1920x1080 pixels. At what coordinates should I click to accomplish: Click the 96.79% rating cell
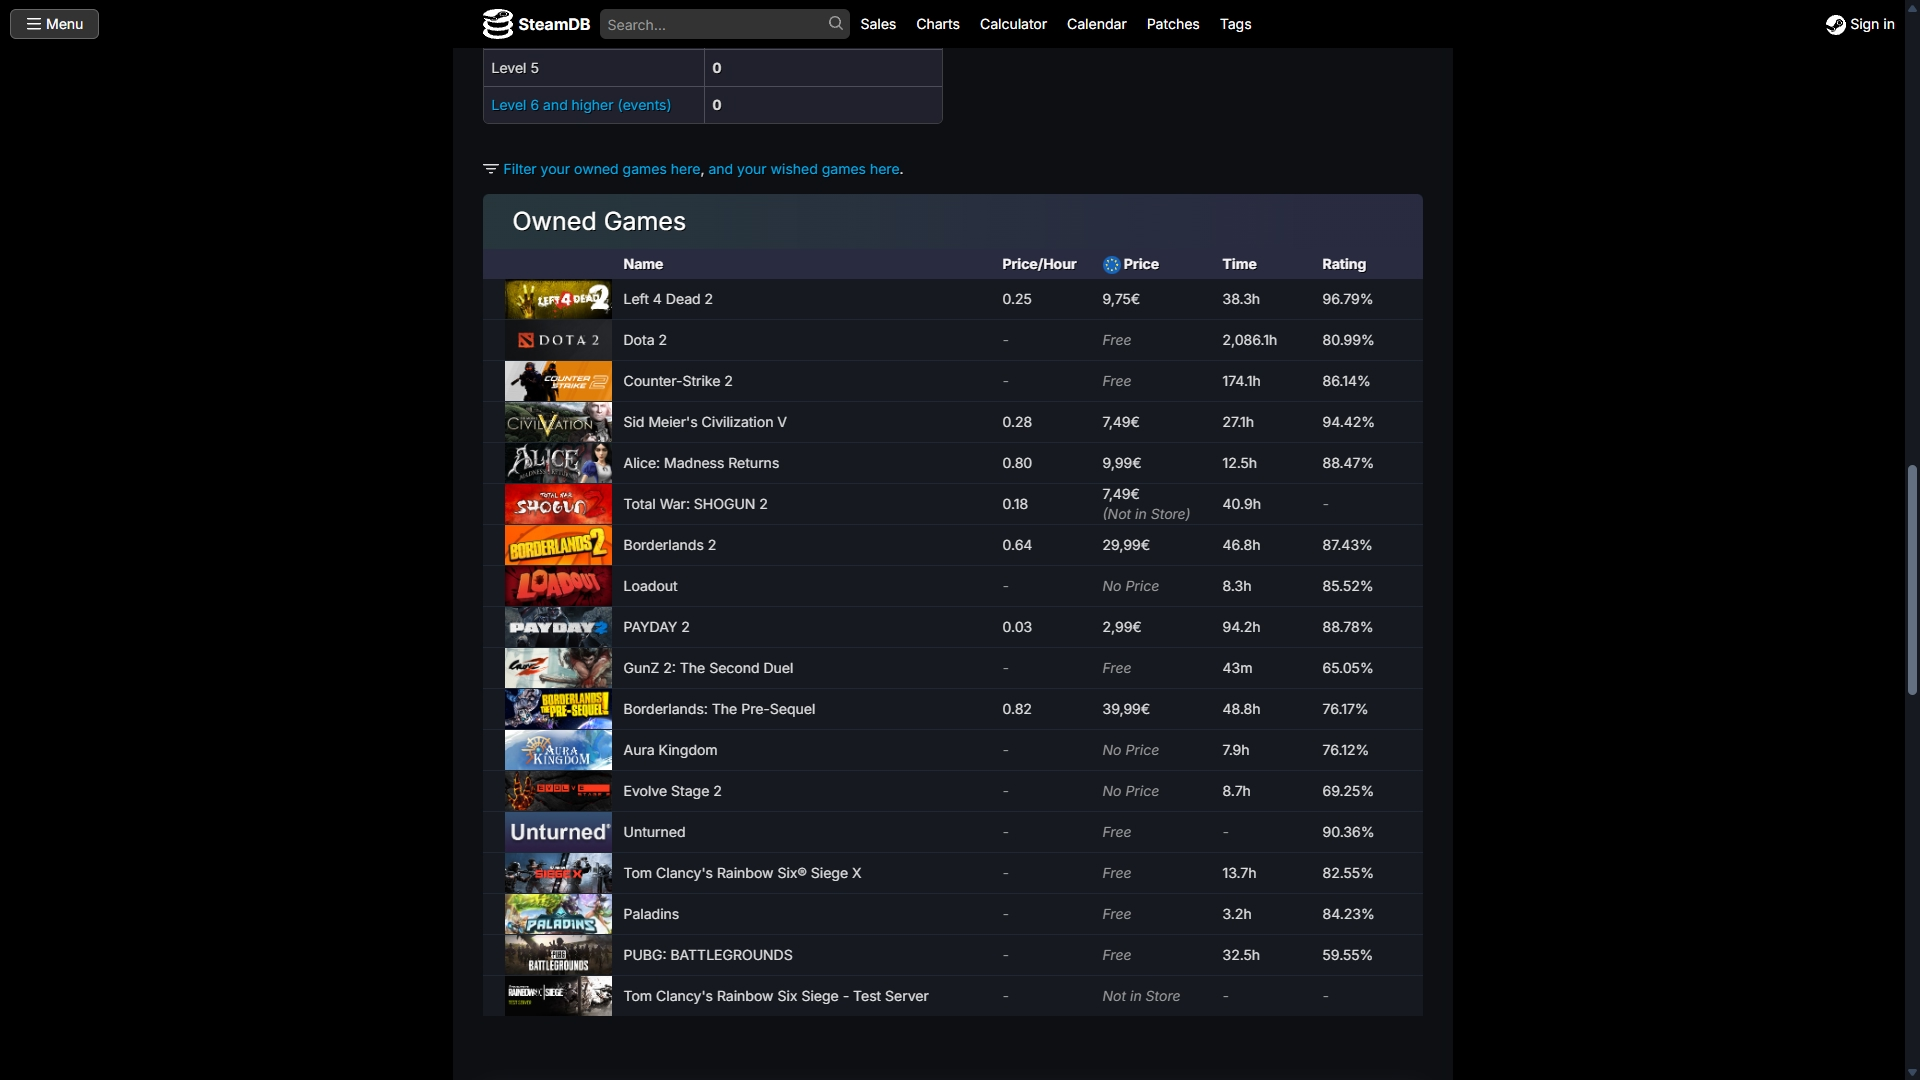pyautogui.click(x=1347, y=299)
